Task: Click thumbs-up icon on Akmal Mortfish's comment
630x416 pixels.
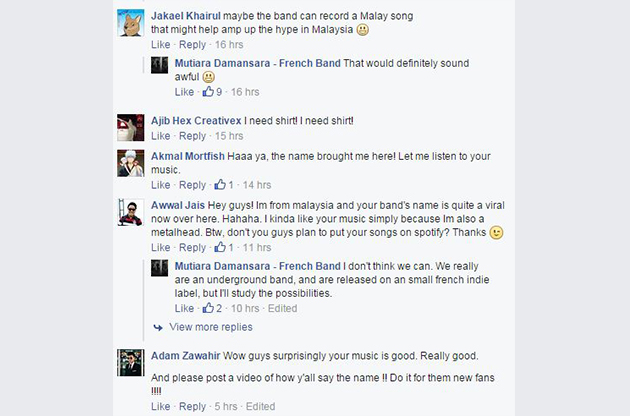Action: tap(220, 185)
